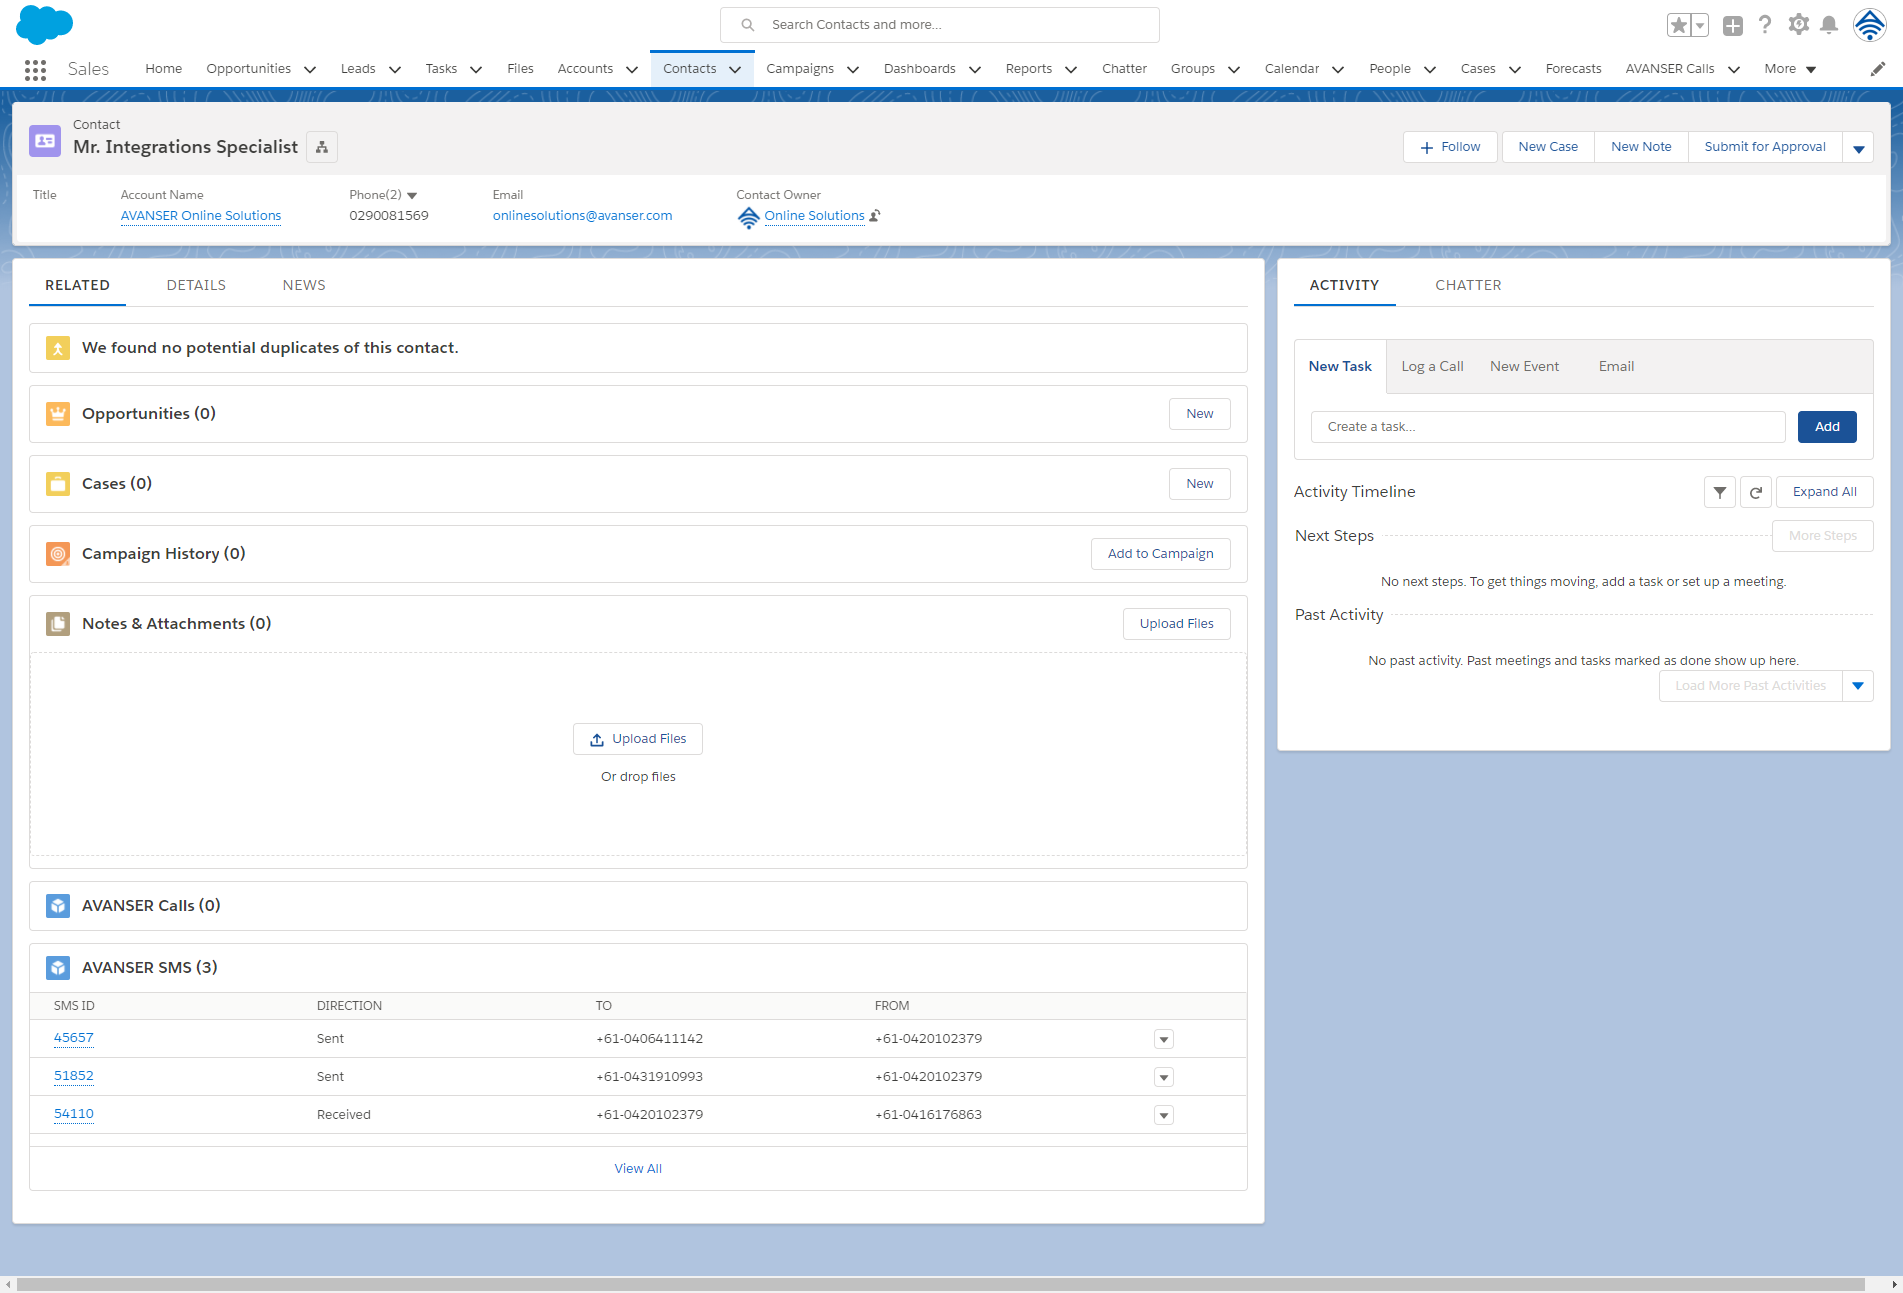This screenshot has width=1903, height=1293.
Task: Filter the Activity Timeline
Action: [1719, 492]
